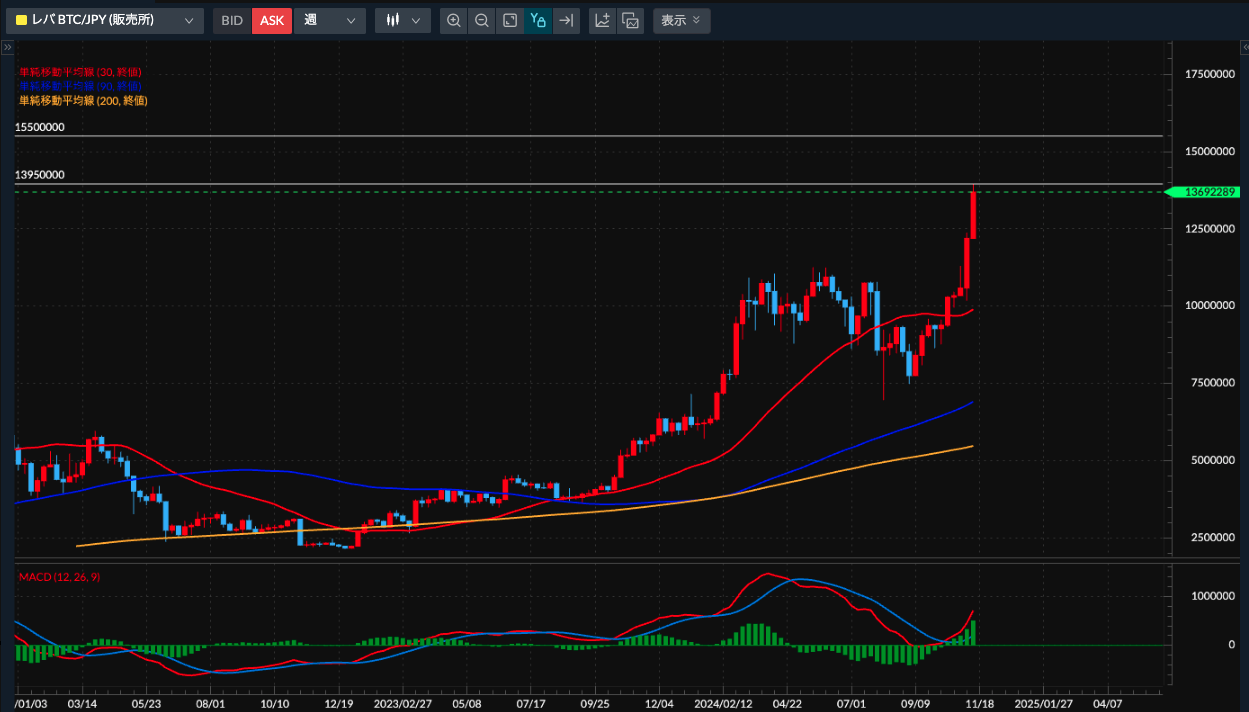Click the 04/22 date axis label
1249x712 pixels.
pos(787,703)
